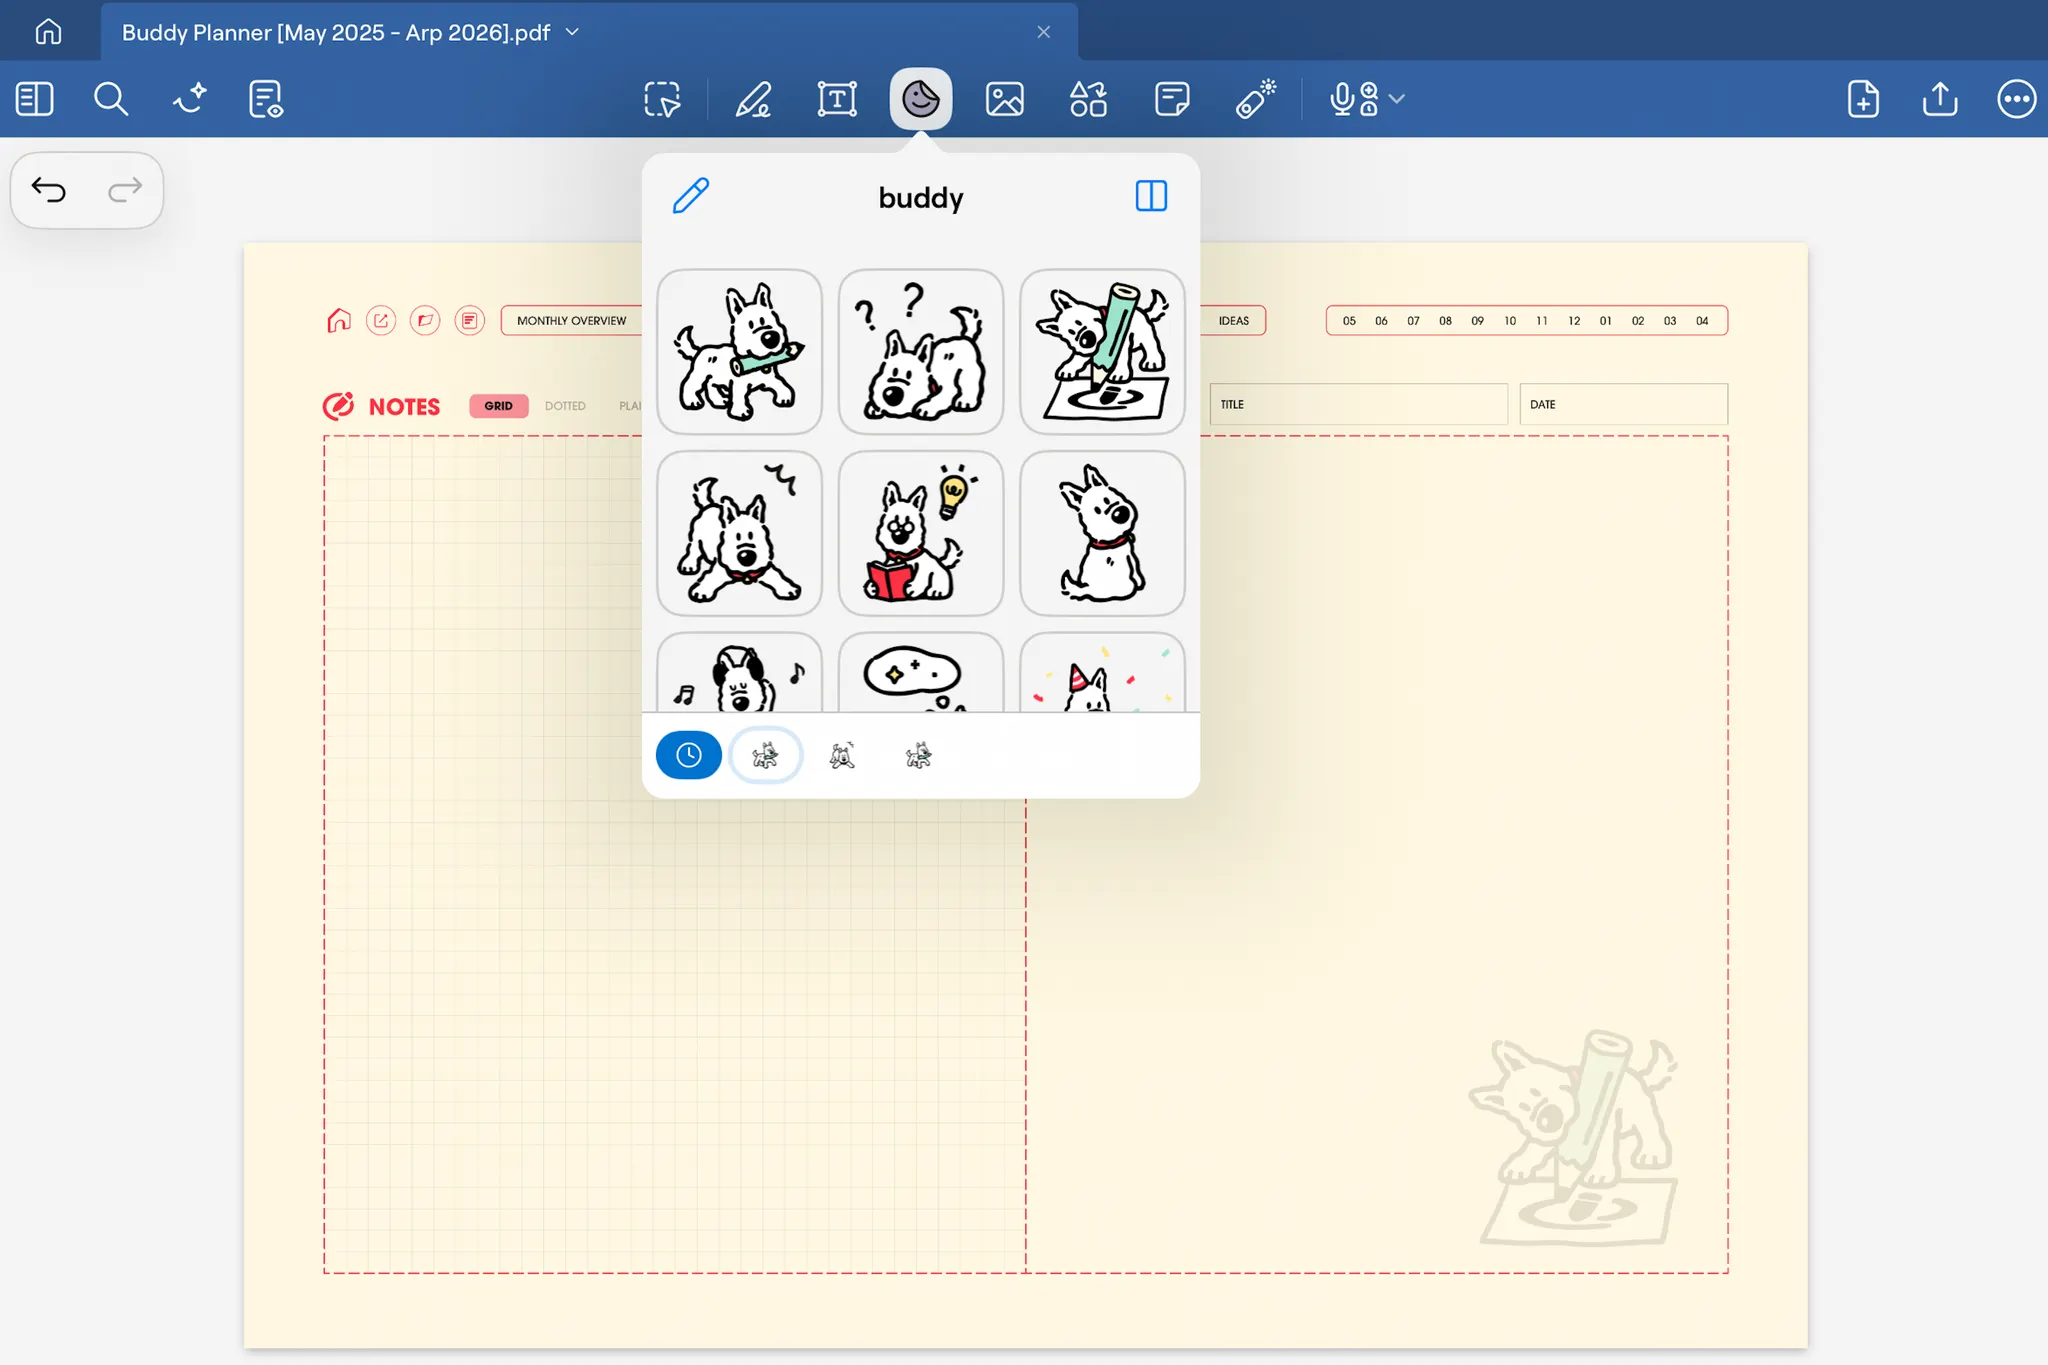2048x1365 pixels.
Task: Open the sticky note tool
Action: point(1171,99)
